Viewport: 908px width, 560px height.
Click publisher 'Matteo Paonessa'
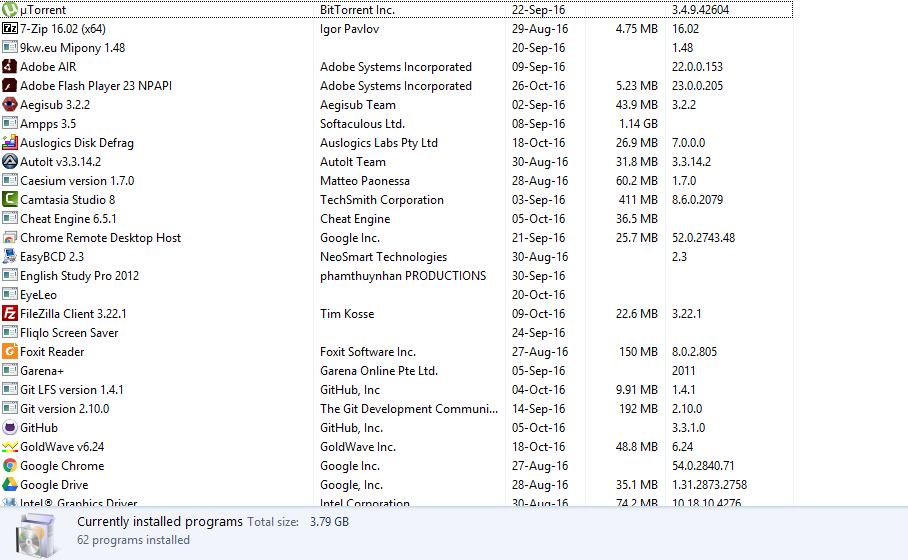[365, 181]
